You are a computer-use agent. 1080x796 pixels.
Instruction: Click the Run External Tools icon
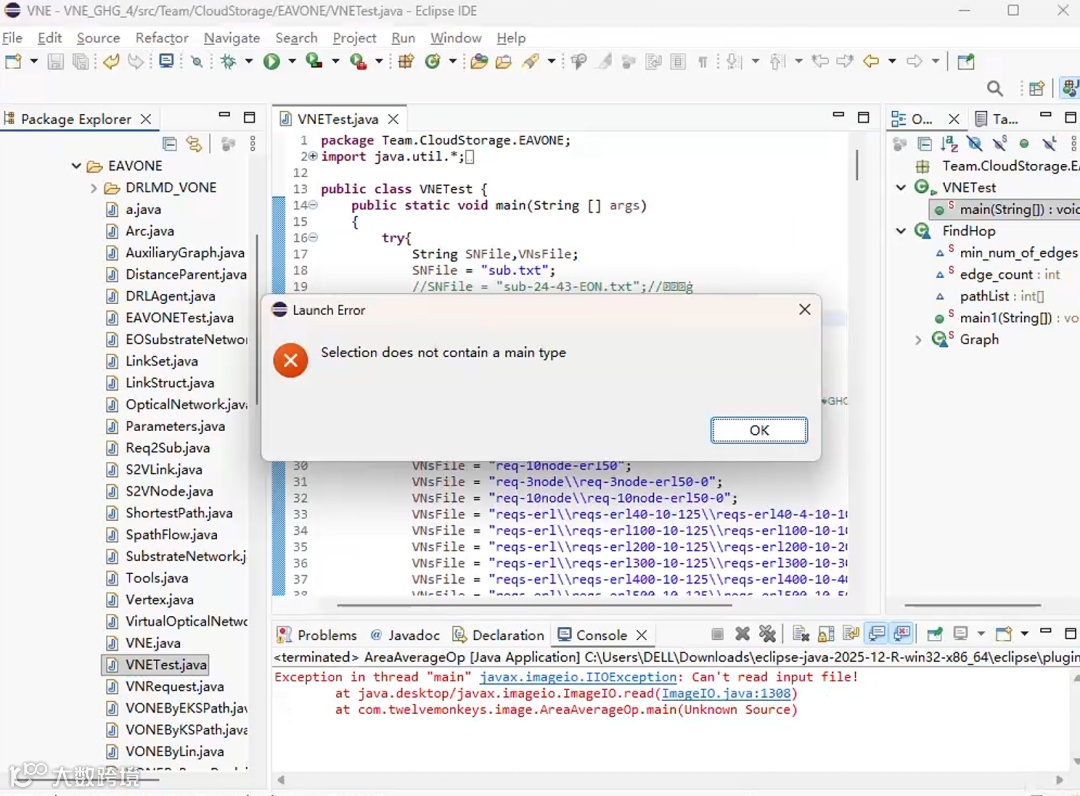357,61
